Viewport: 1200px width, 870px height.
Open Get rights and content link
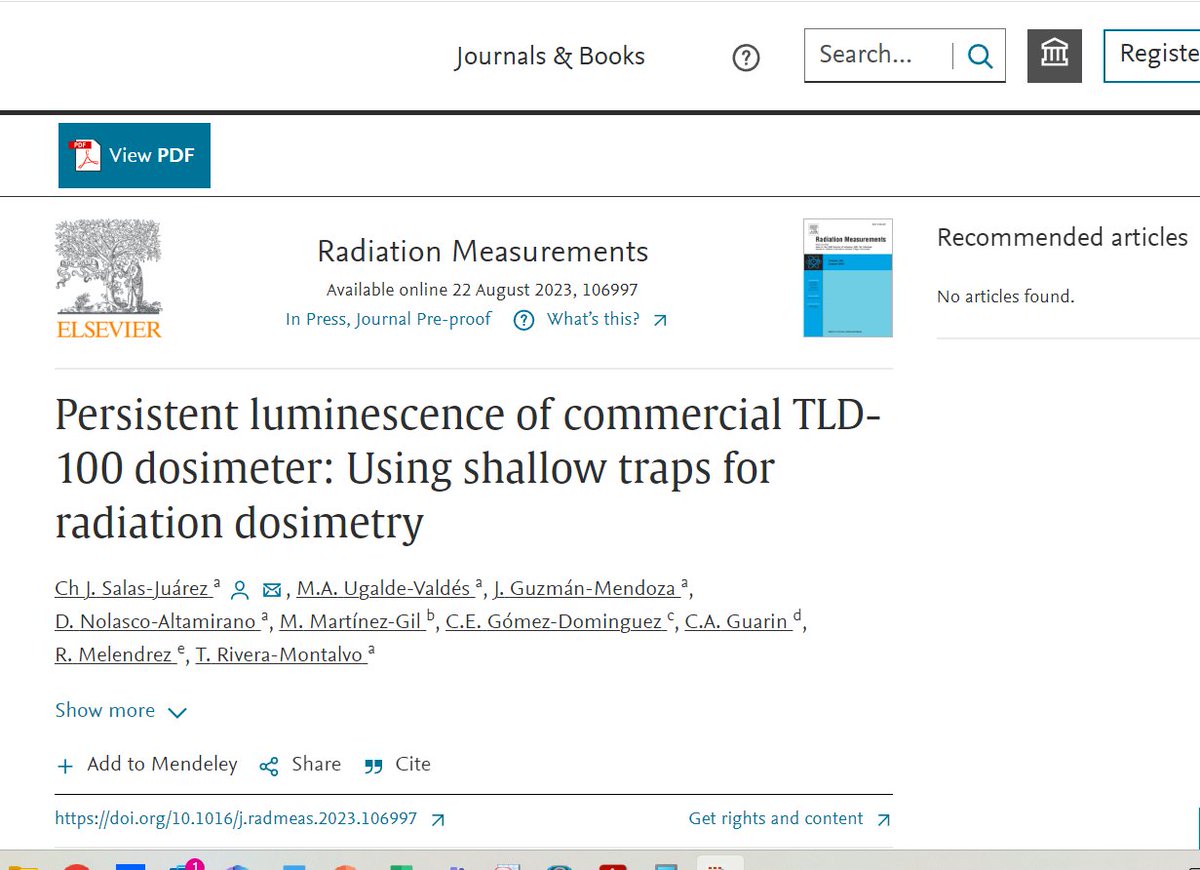[789, 819]
